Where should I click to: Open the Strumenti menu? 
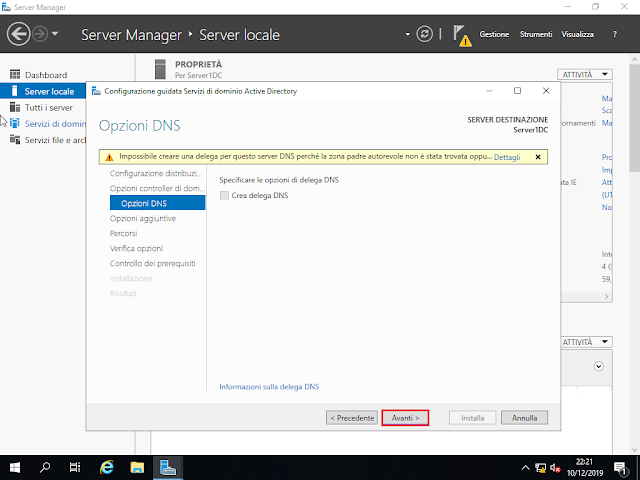(536, 34)
